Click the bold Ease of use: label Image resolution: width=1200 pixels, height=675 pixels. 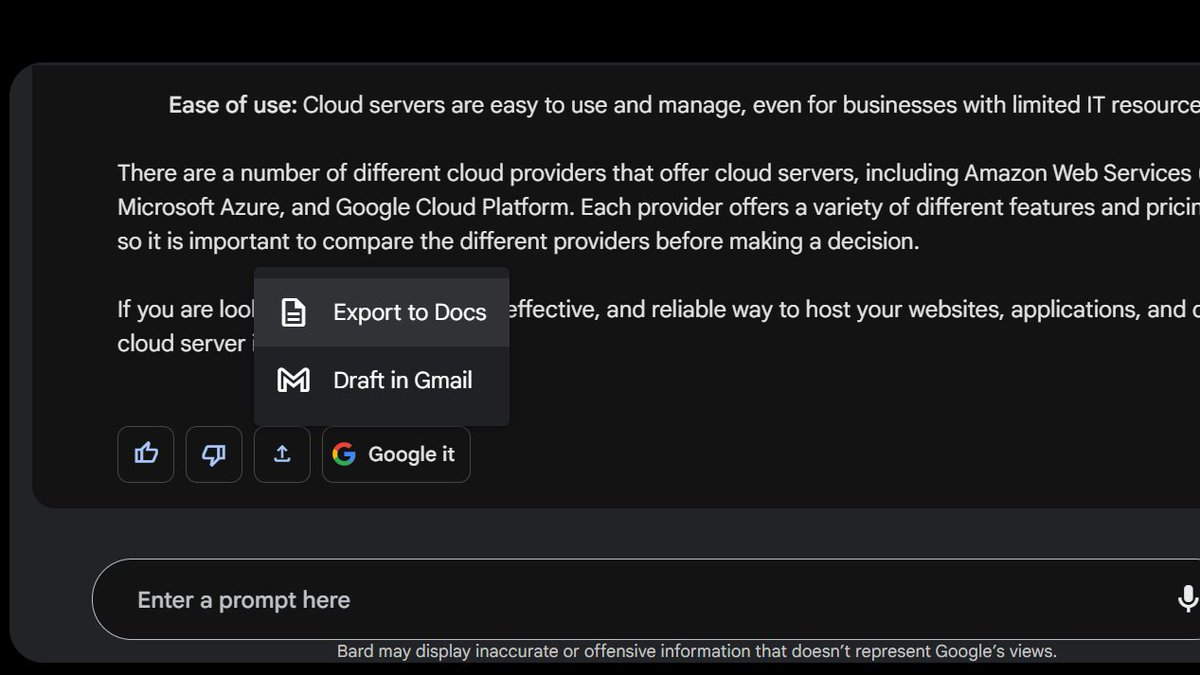233,105
